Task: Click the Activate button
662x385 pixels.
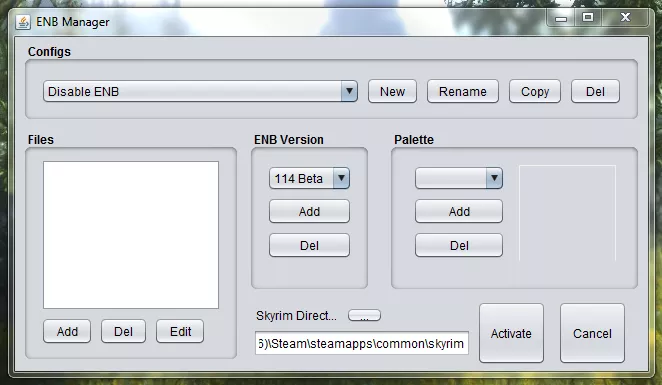Action: coord(511,333)
